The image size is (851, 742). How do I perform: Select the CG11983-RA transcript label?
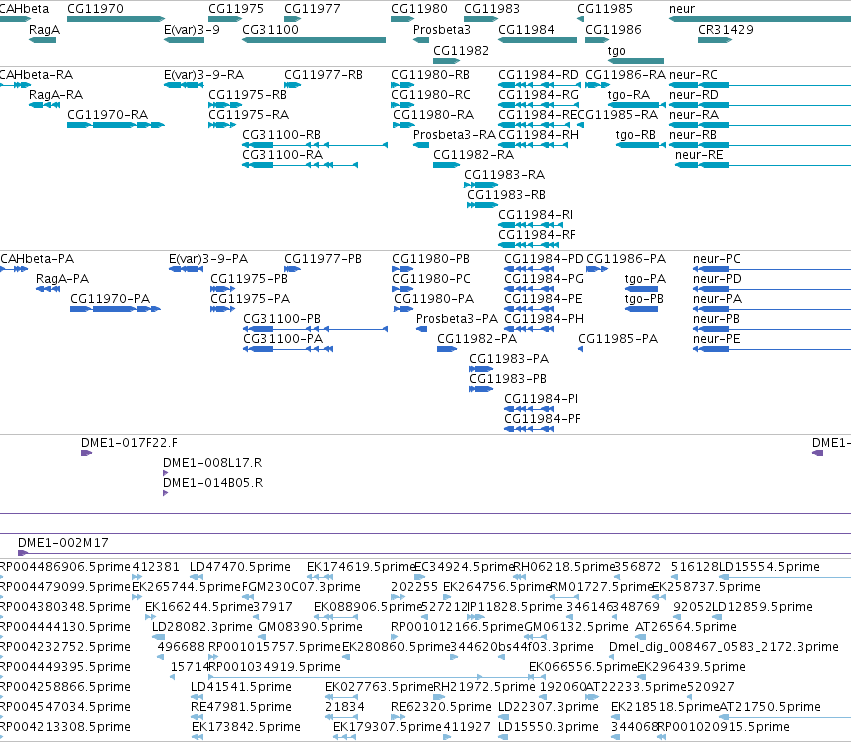coord(504,175)
